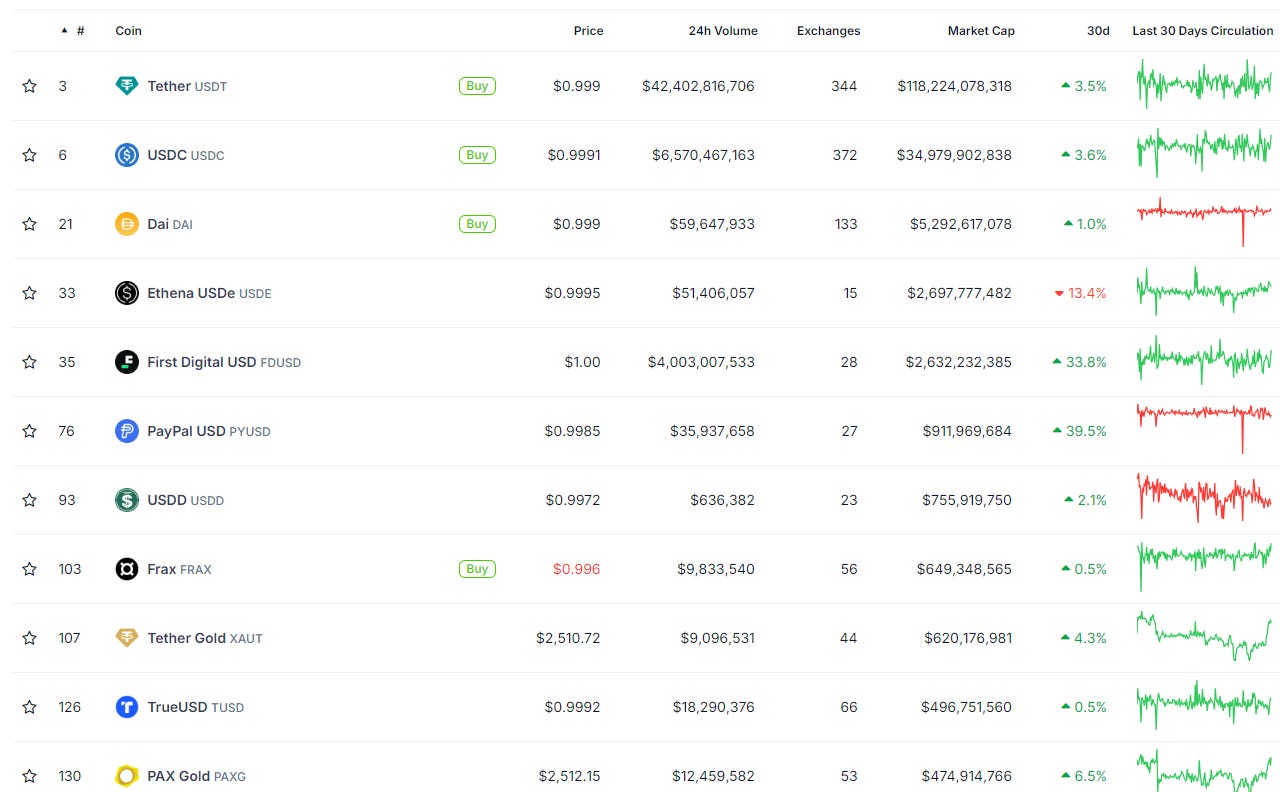Open the PayPal USD PYUSD link

(209, 431)
